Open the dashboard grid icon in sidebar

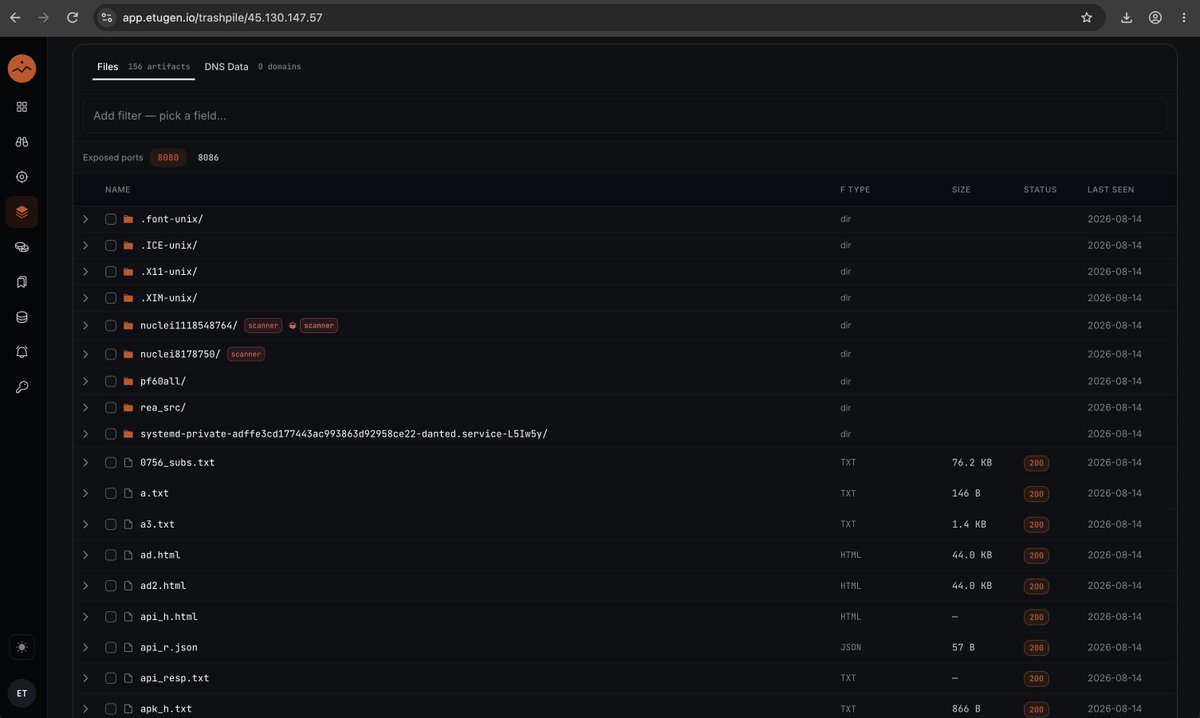coord(22,107)
